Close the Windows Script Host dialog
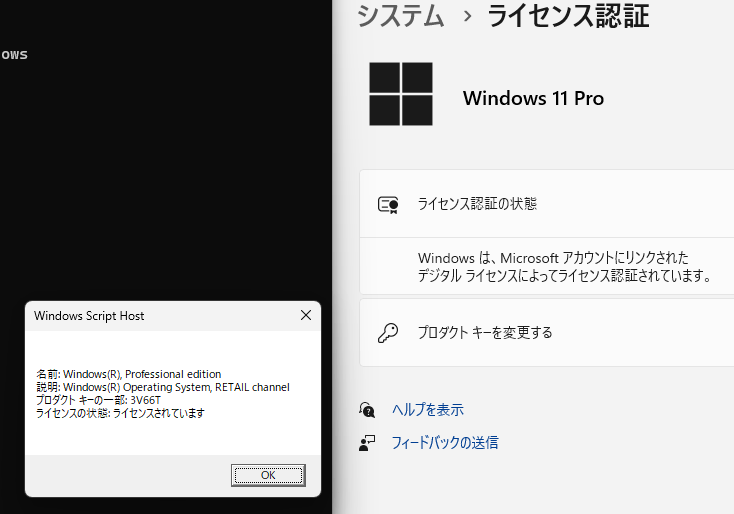The height and width of the screenshot is (514, 734). pos(306,316)
